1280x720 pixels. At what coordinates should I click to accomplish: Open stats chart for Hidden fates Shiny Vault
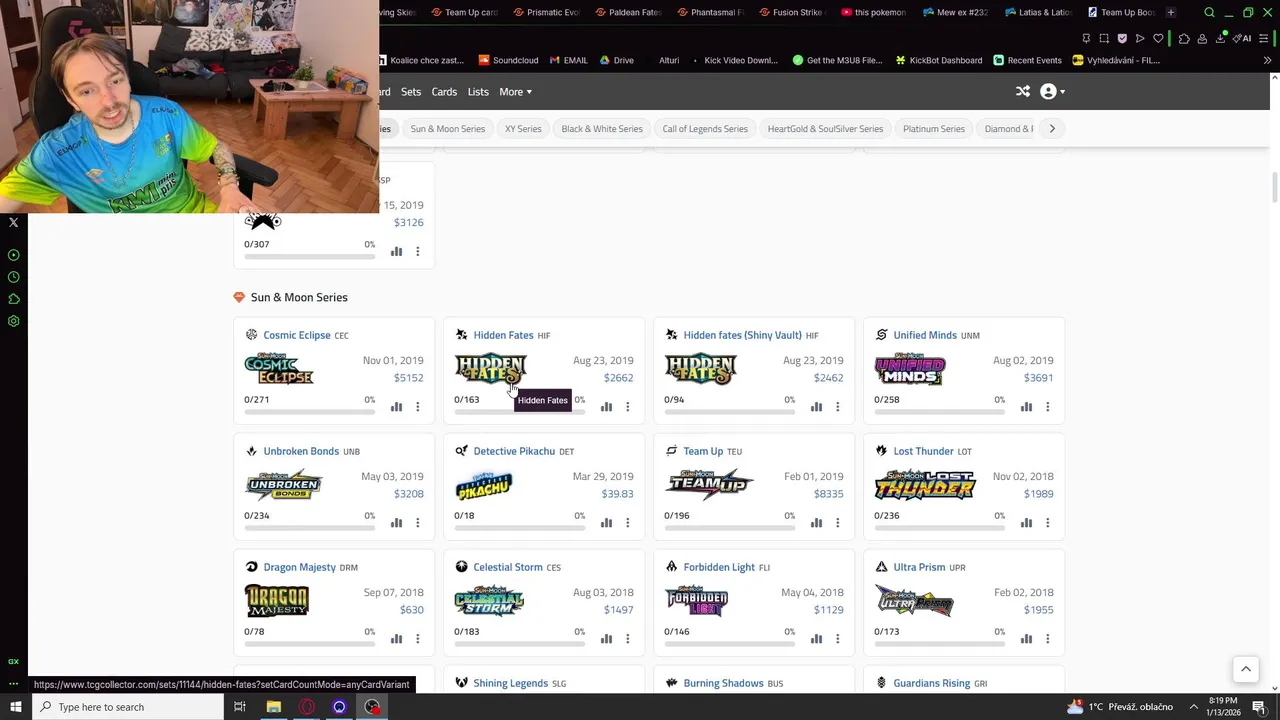coord(816,407)
